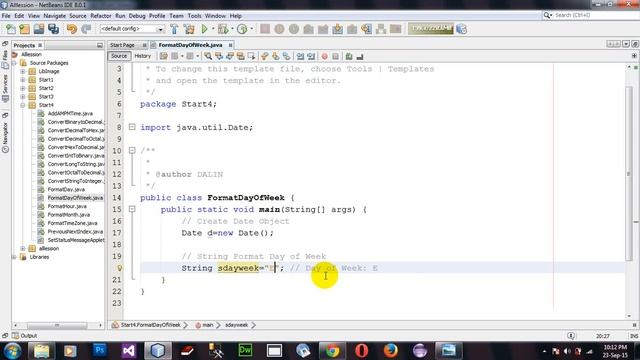Collapse the import fold on line 8
The height and width of the screenshot is (360, 640).
[x=132, y=127]
